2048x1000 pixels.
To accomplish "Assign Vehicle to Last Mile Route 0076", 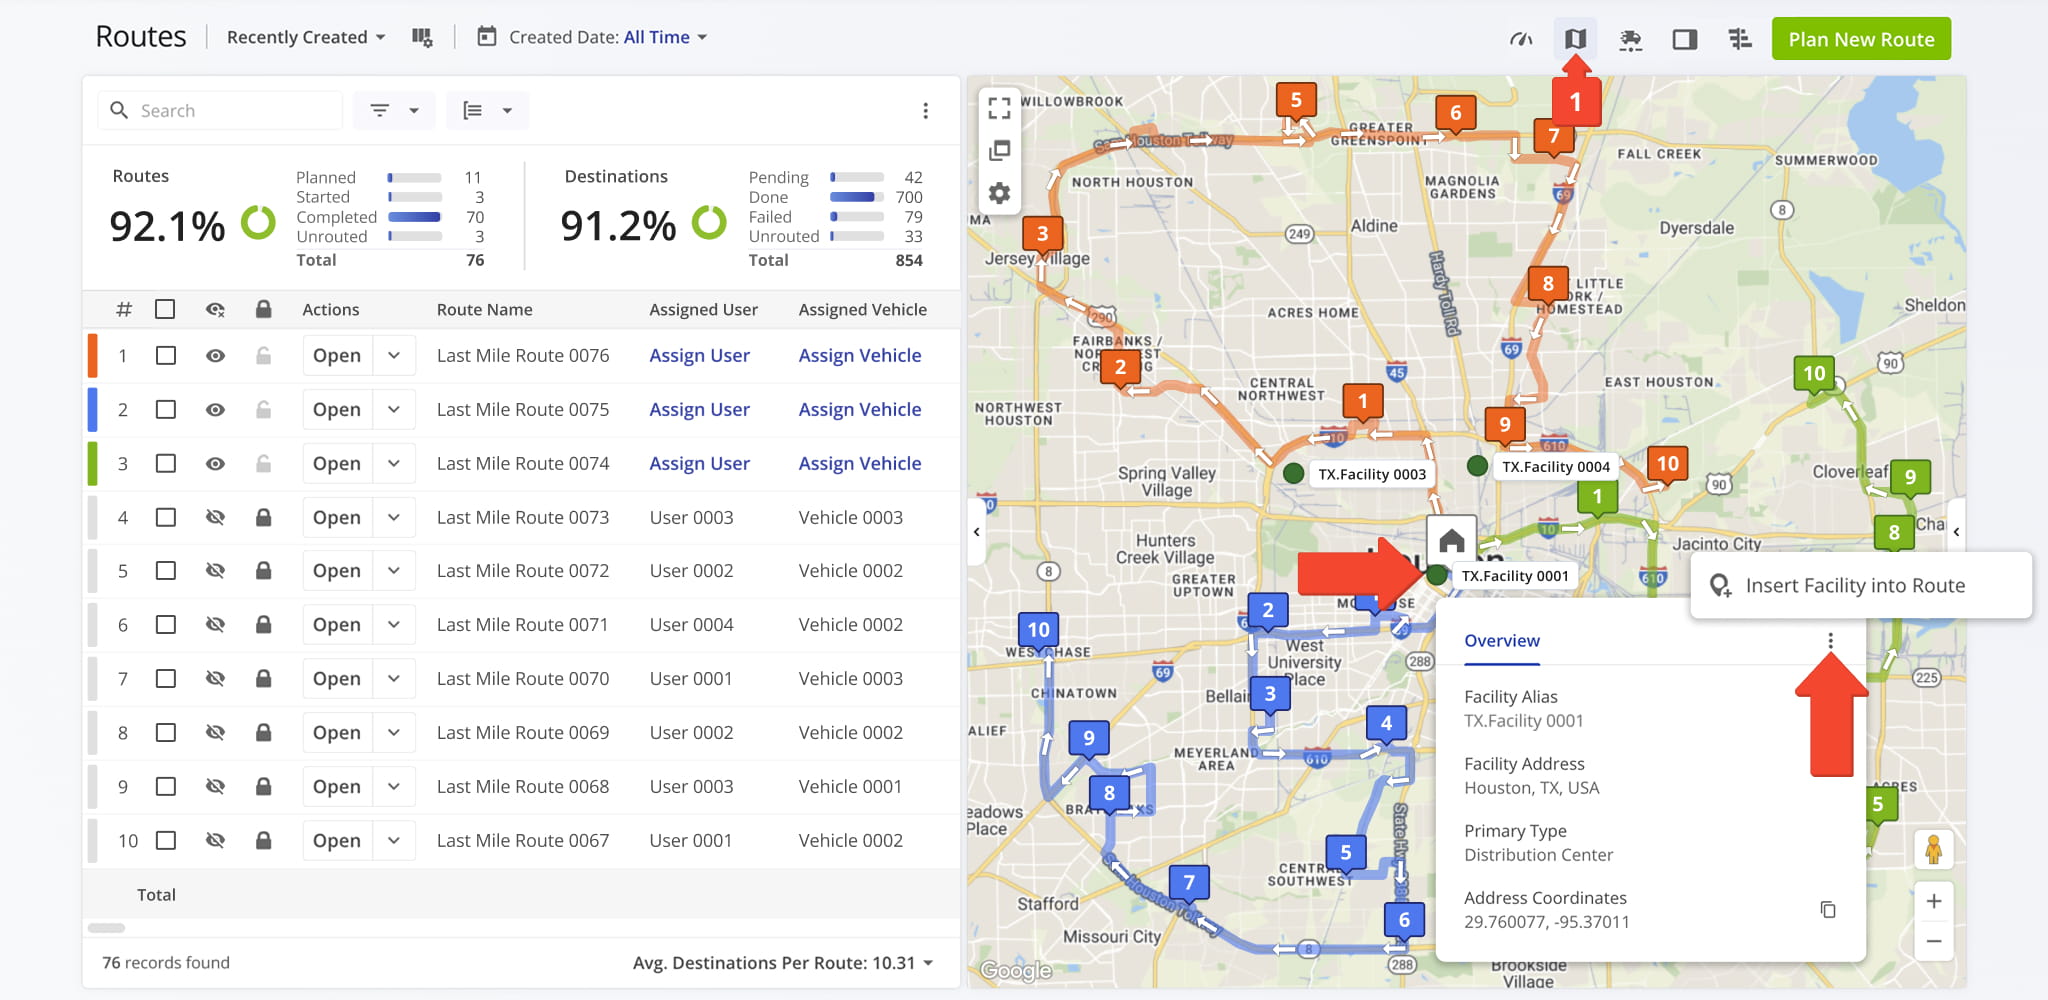I will tap(860, 355).
